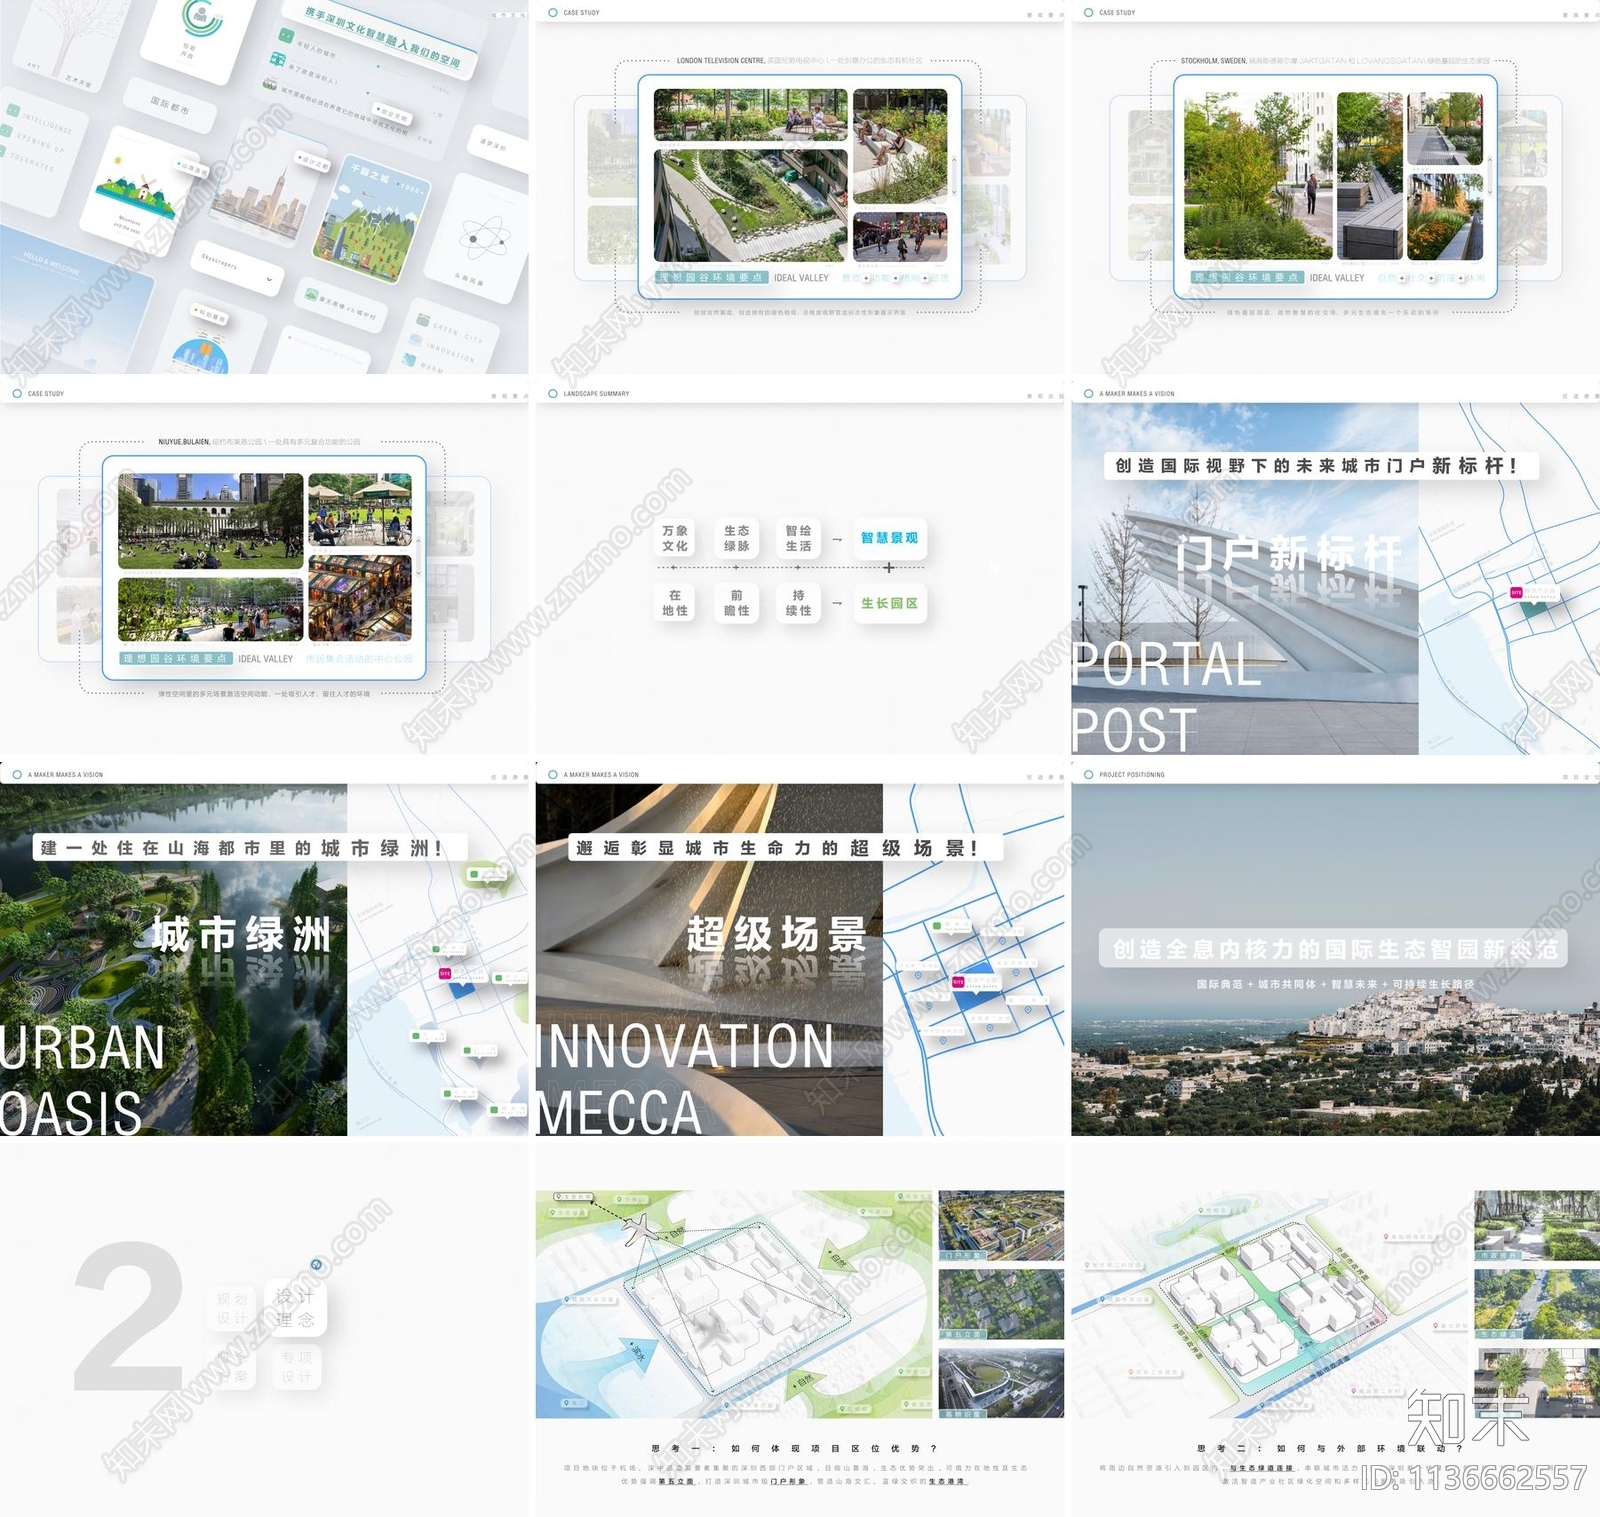Select the large aerial garden photo in the London slide
Viewport: 1600px width, 1517px height.
coord(750,206)
